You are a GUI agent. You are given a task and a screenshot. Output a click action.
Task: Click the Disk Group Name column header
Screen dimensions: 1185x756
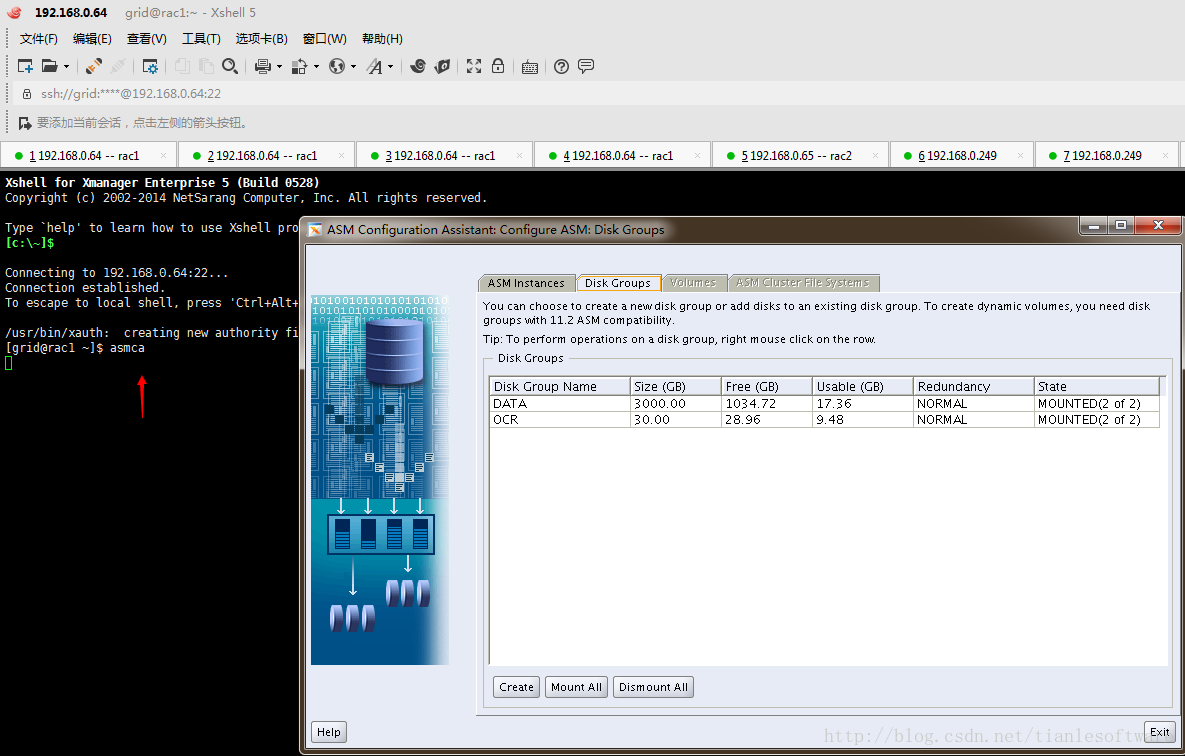560,386
